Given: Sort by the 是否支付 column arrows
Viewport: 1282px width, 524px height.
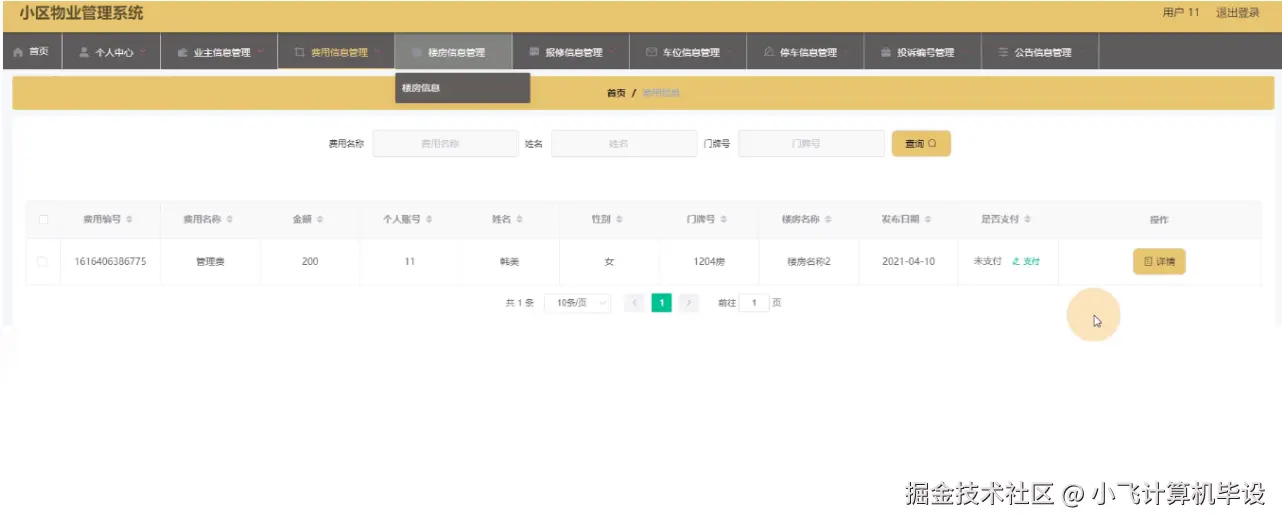Looking at the screenshot, I should click(1028, 219).
